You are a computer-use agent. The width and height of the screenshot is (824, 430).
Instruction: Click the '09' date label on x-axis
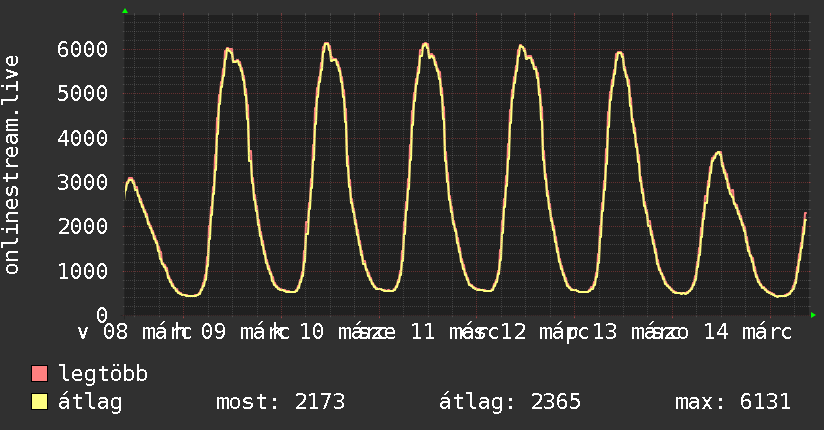pyautogui.click(x=213, y=332)
